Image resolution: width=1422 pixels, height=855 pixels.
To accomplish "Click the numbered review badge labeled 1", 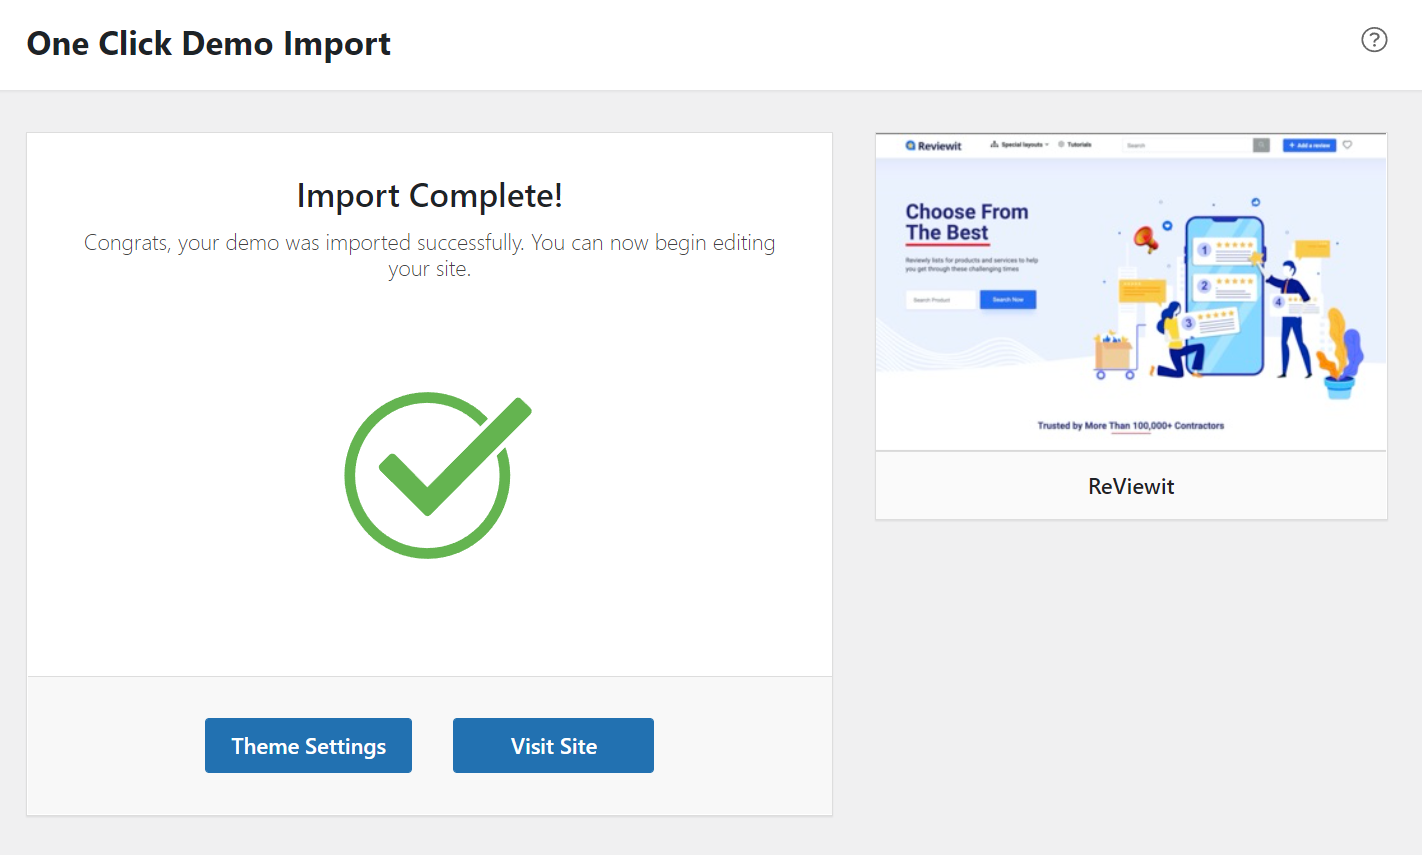I will pos(1204,248).
